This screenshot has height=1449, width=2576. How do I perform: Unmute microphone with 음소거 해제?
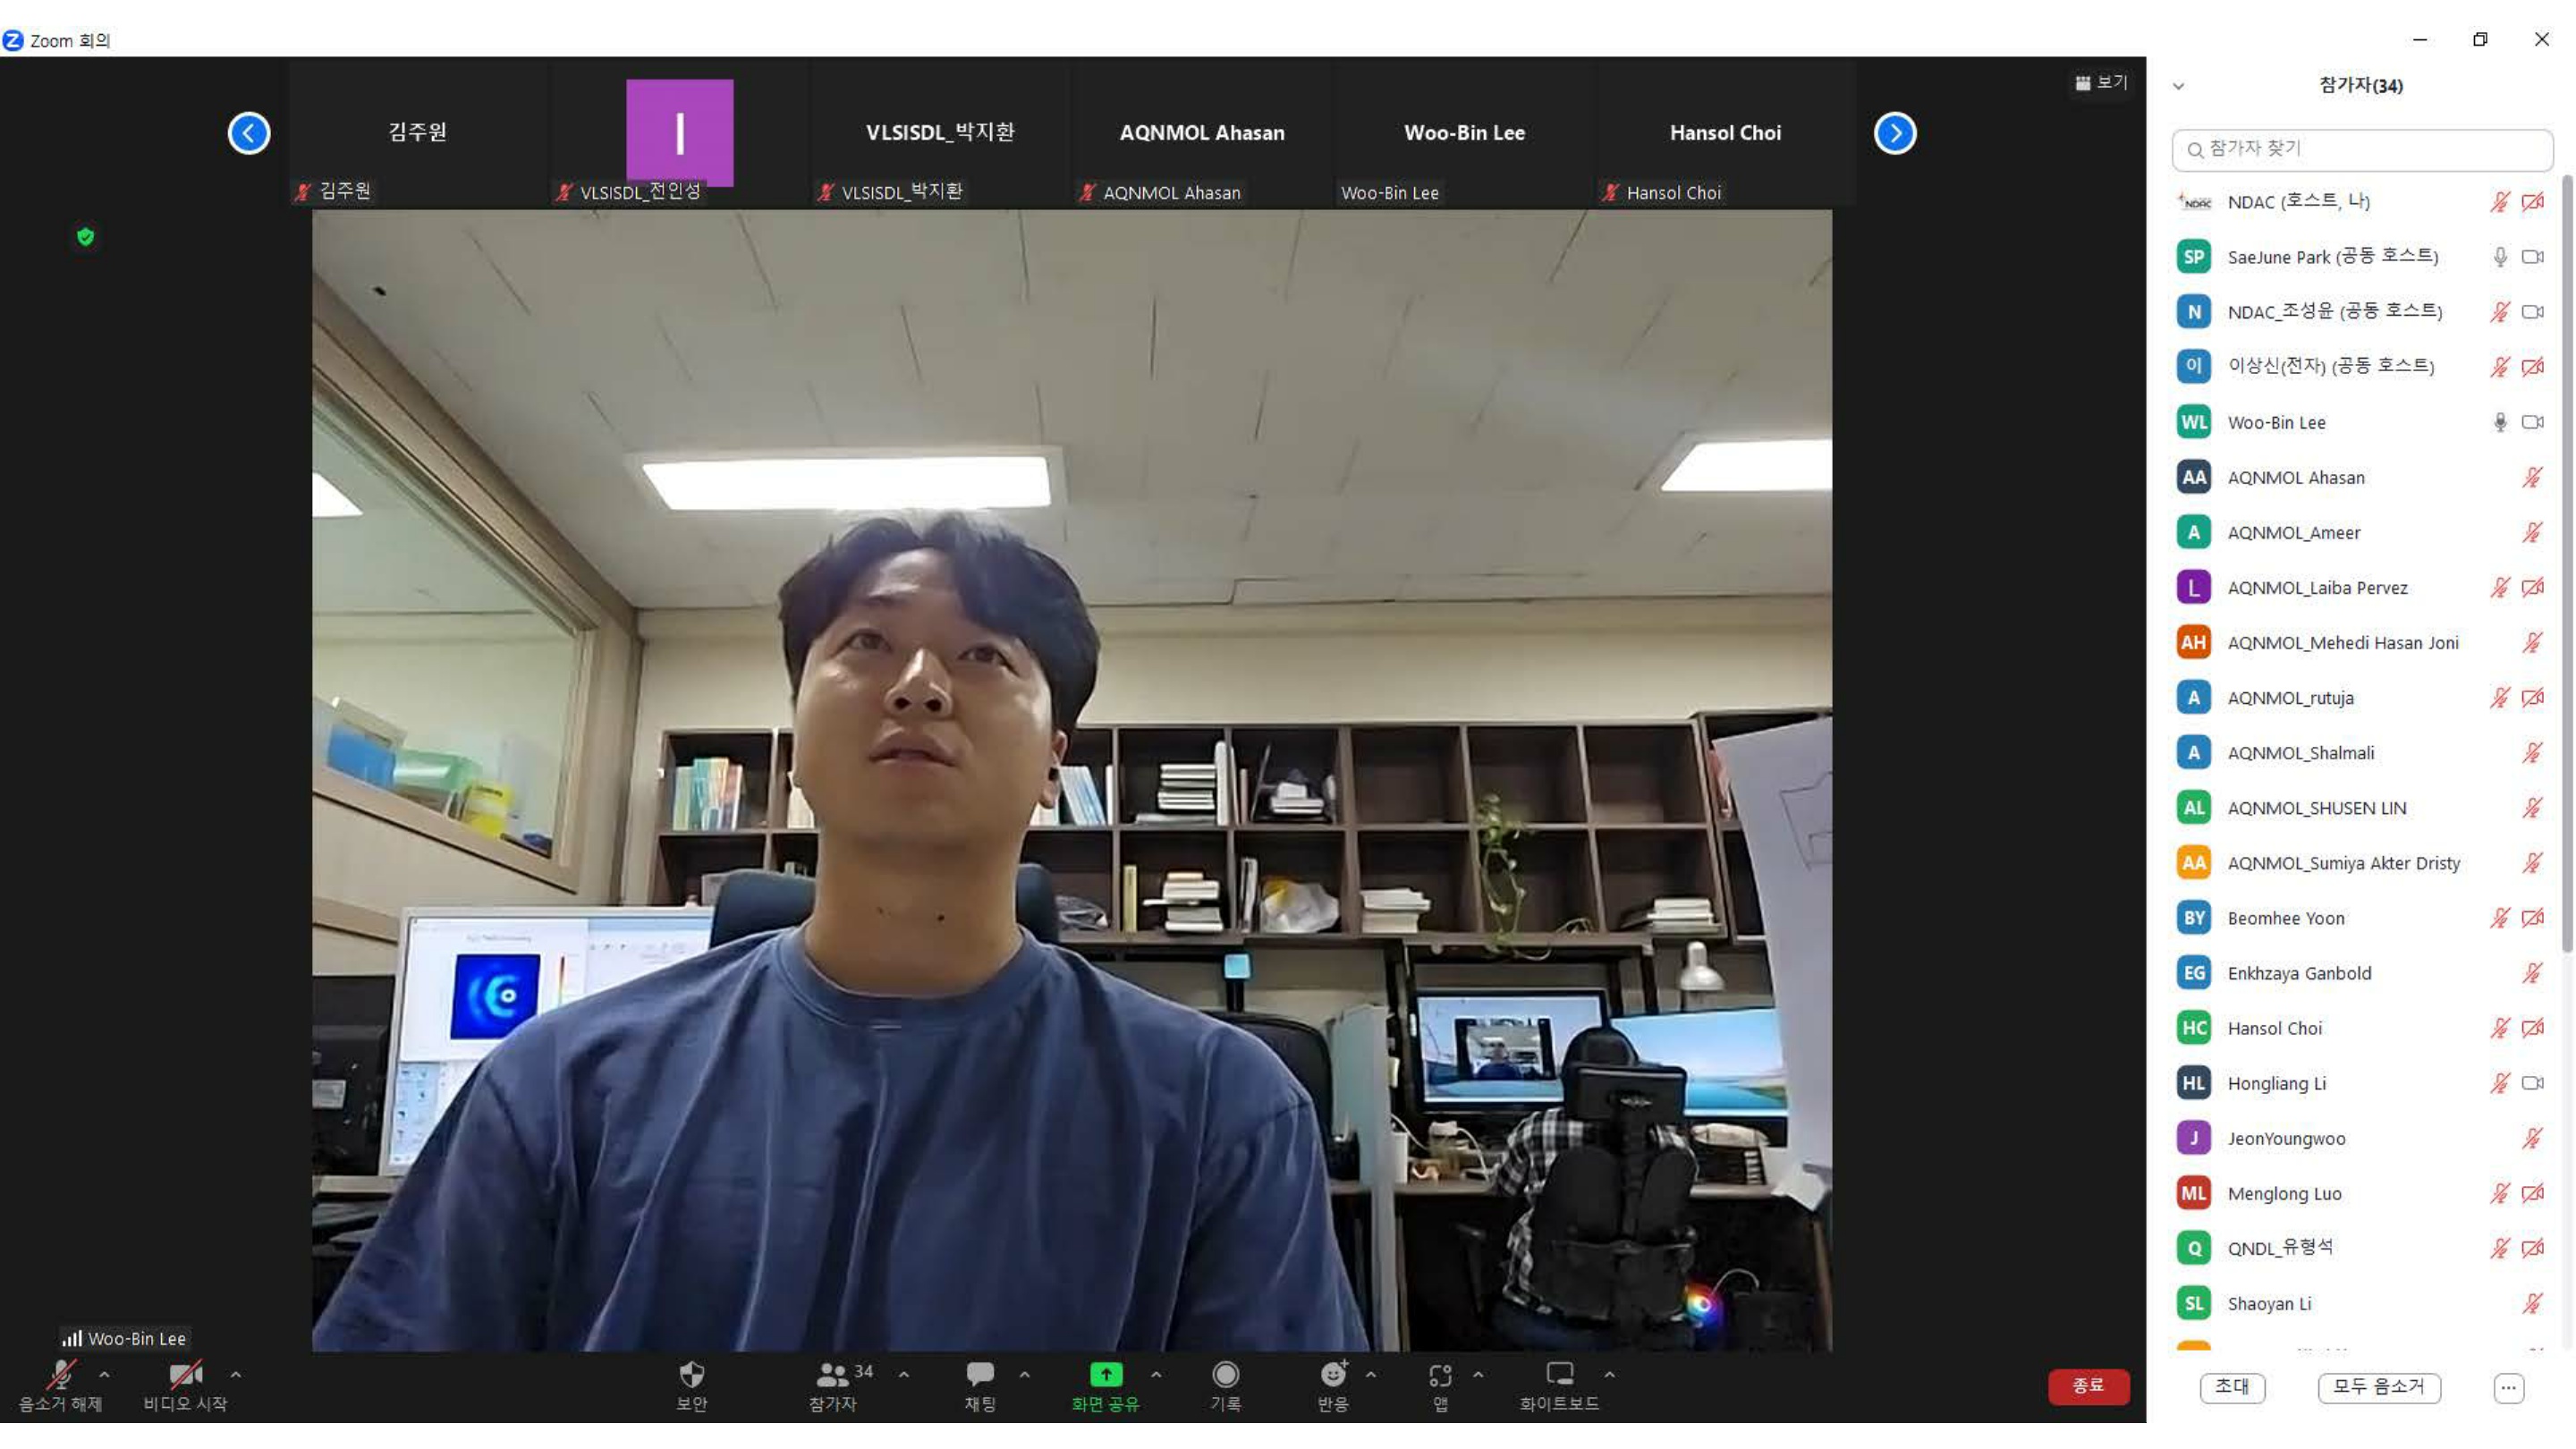tap(60, 1377)
